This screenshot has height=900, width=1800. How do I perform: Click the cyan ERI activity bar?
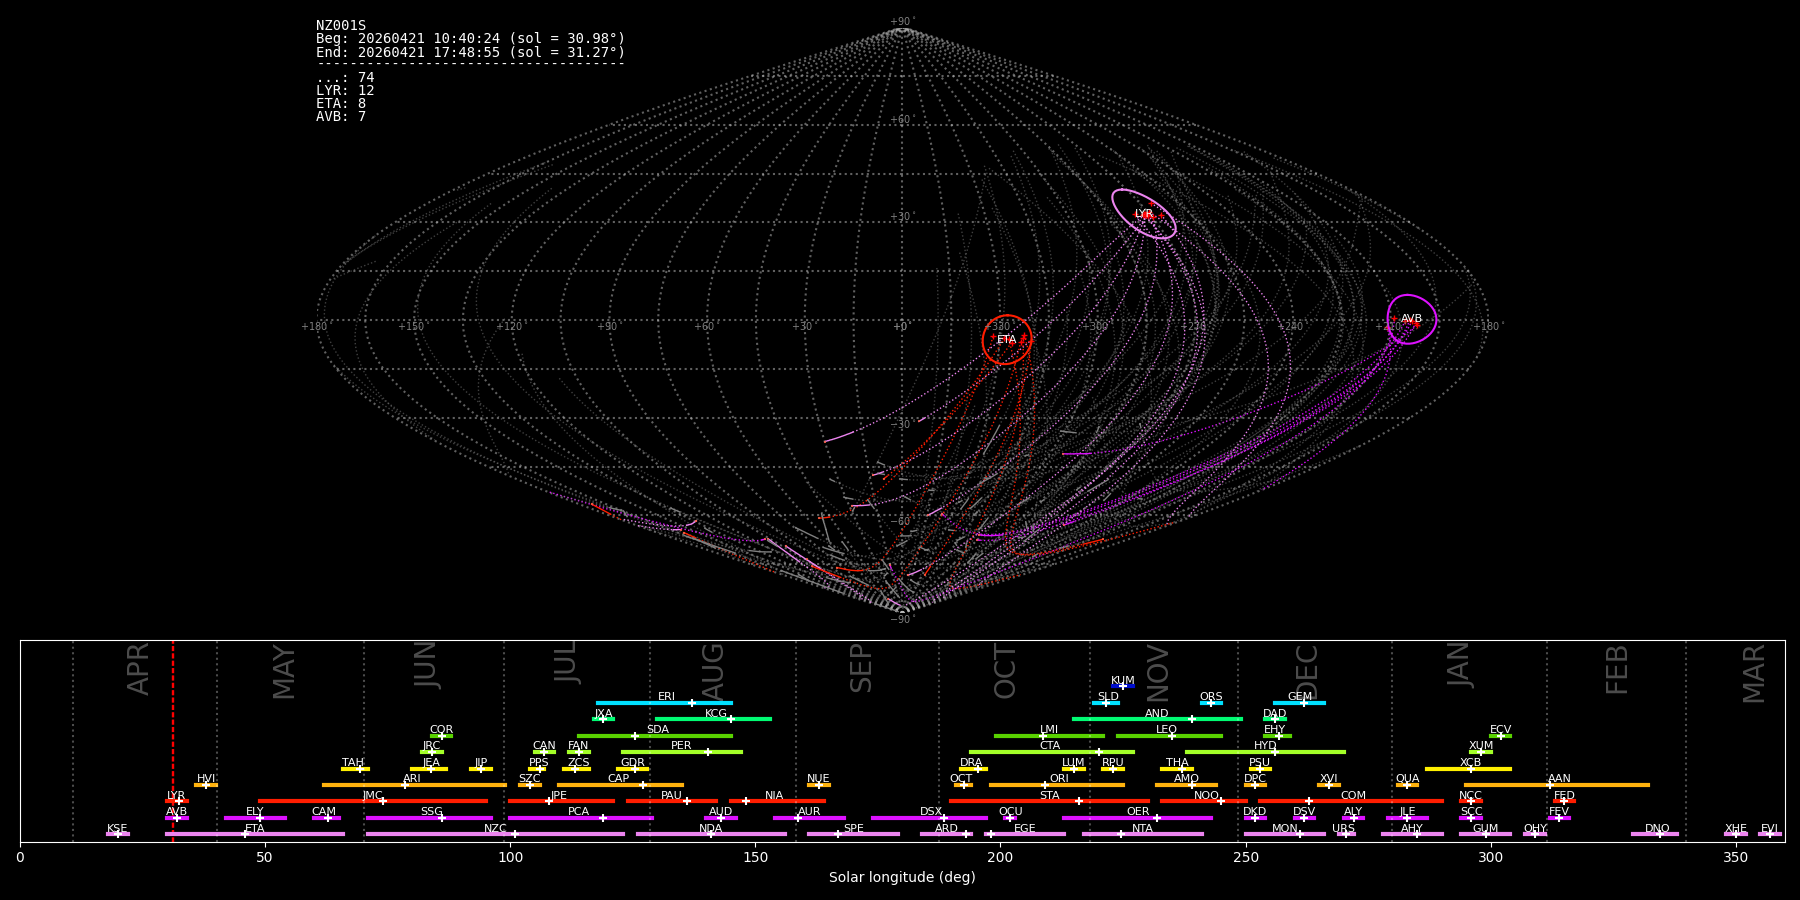pyautogui.click(x=664, y=703)
